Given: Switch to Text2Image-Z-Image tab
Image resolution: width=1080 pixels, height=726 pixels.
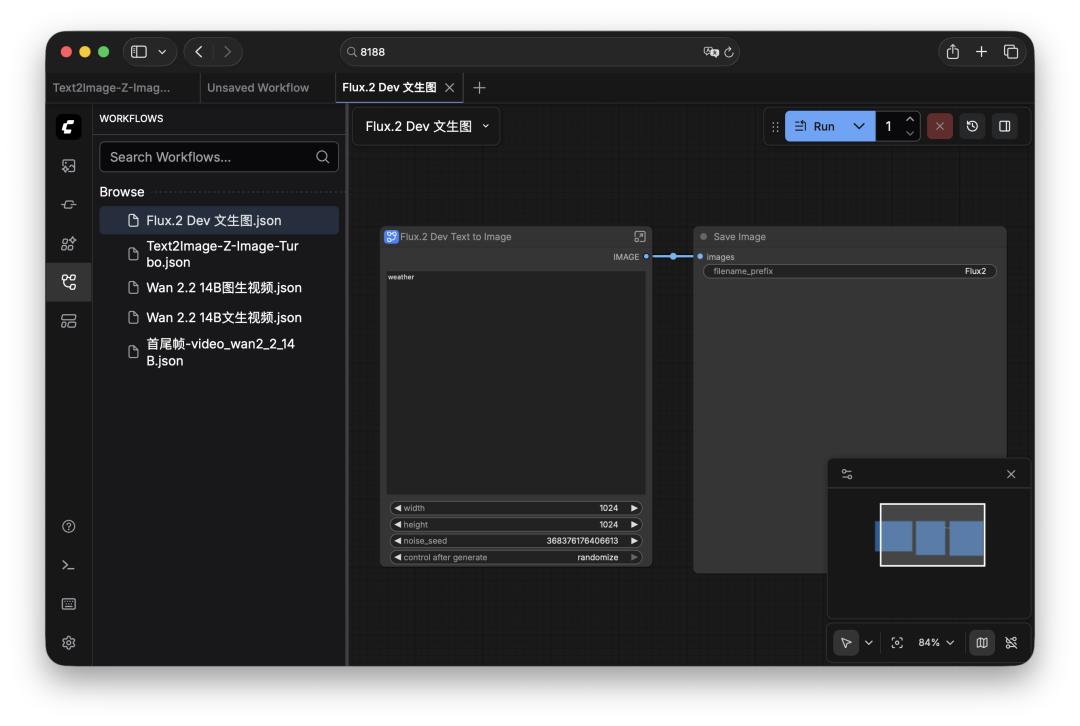Looking at the screenshot, I should point(112,88).
